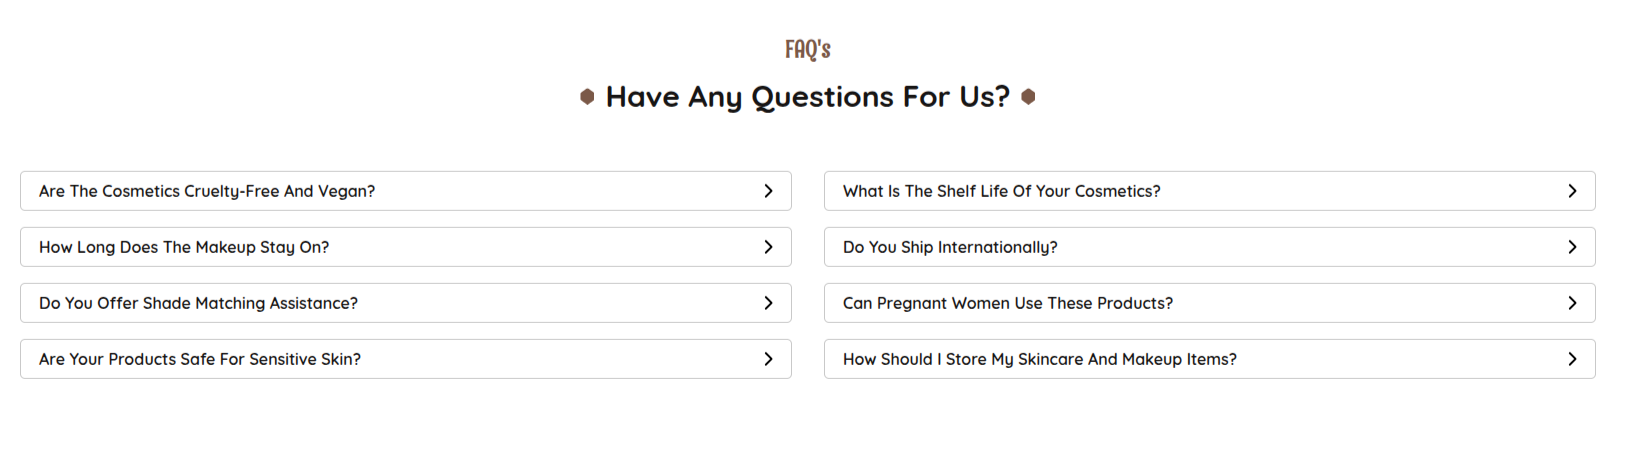Click chevron for Pregnant Women question

click(x=1572, y=303)
